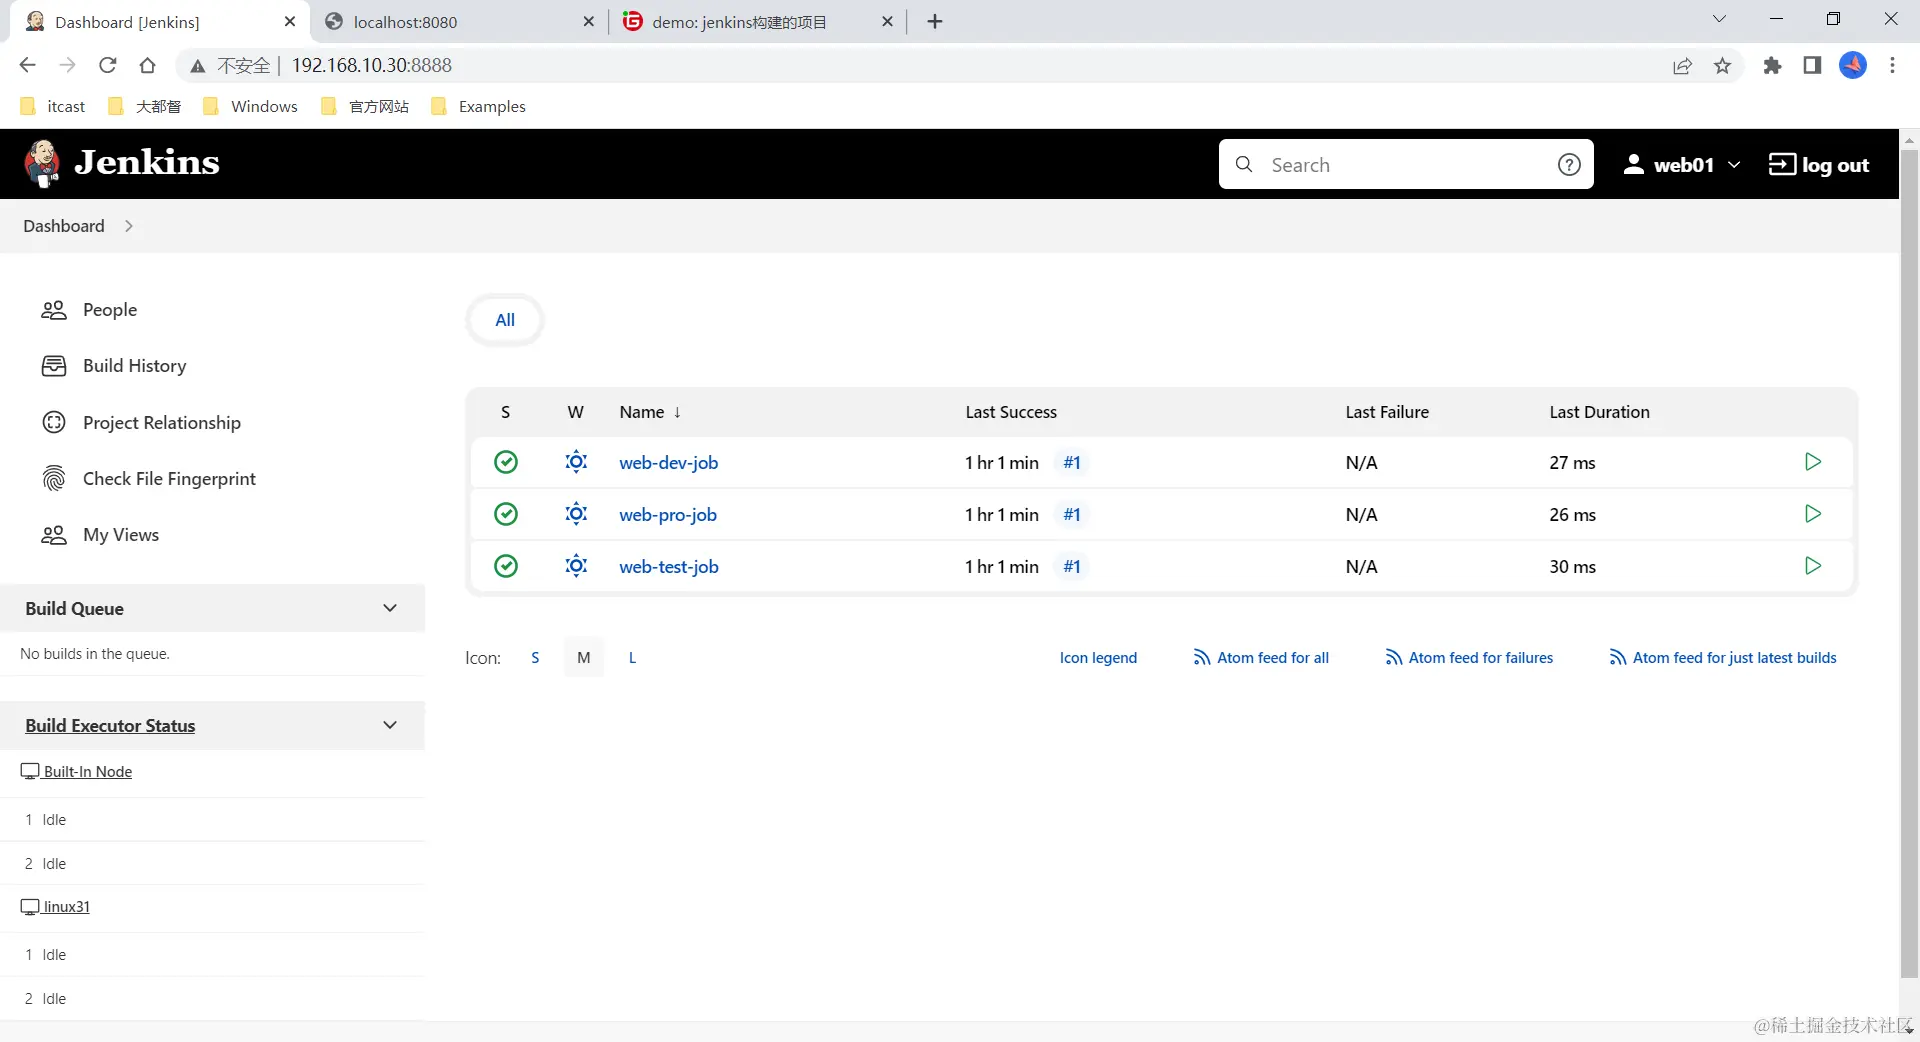Schedule a build for web-pro-job
This screenshot has height=1042, width=1920.
pyautogui.click(x=1813, y=514)
